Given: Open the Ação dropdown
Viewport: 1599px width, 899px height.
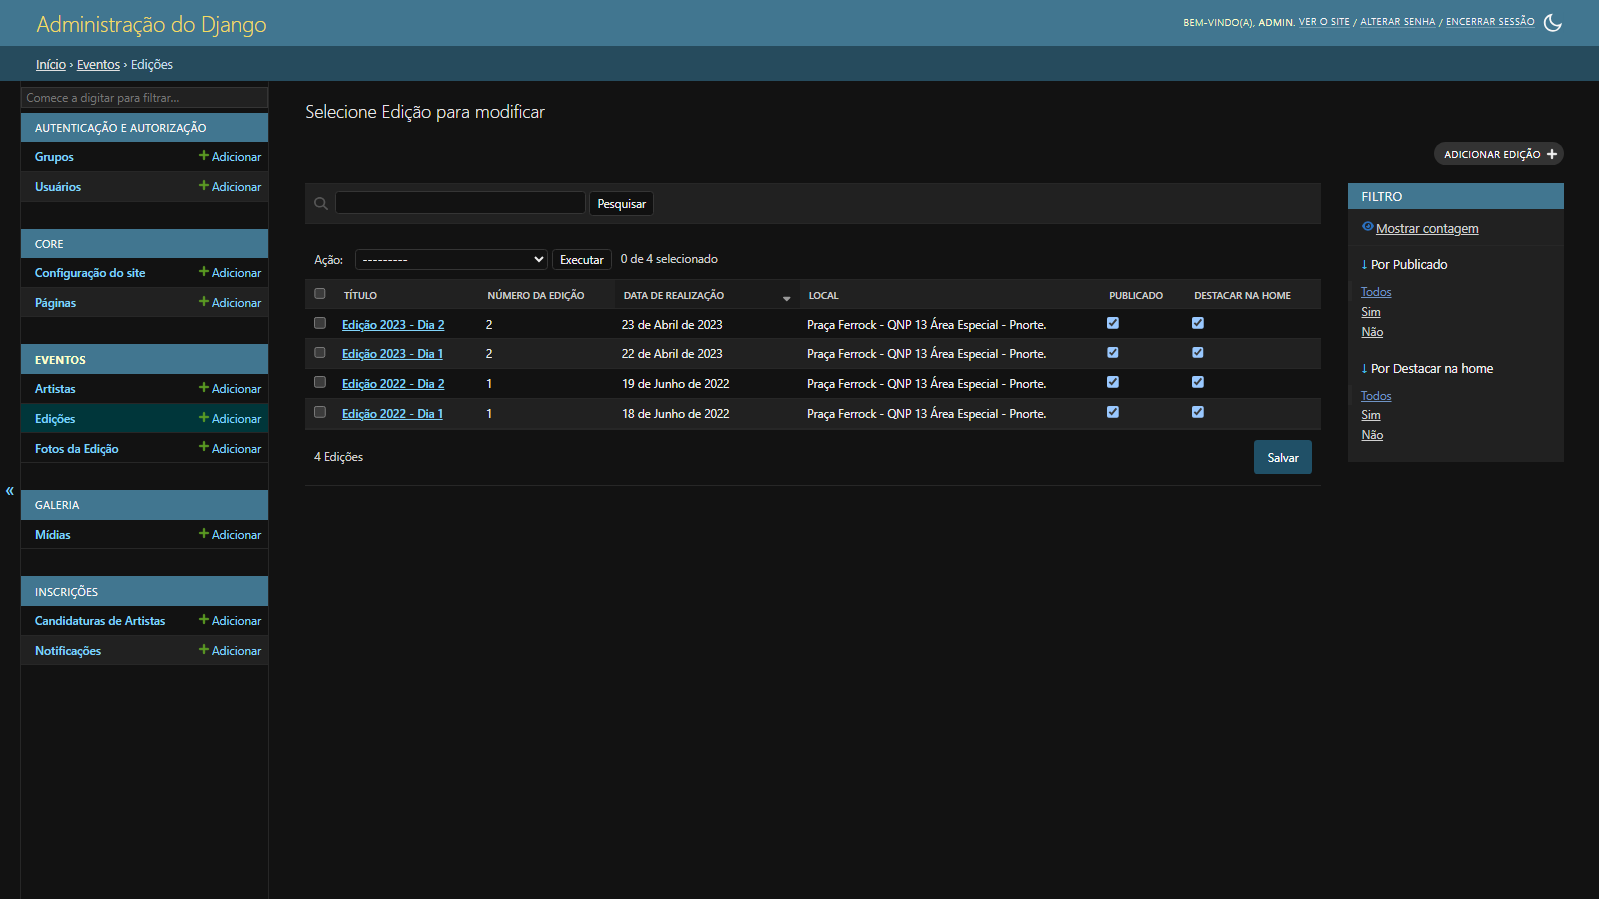Looking at the screenshot, I should click(451, 259).
